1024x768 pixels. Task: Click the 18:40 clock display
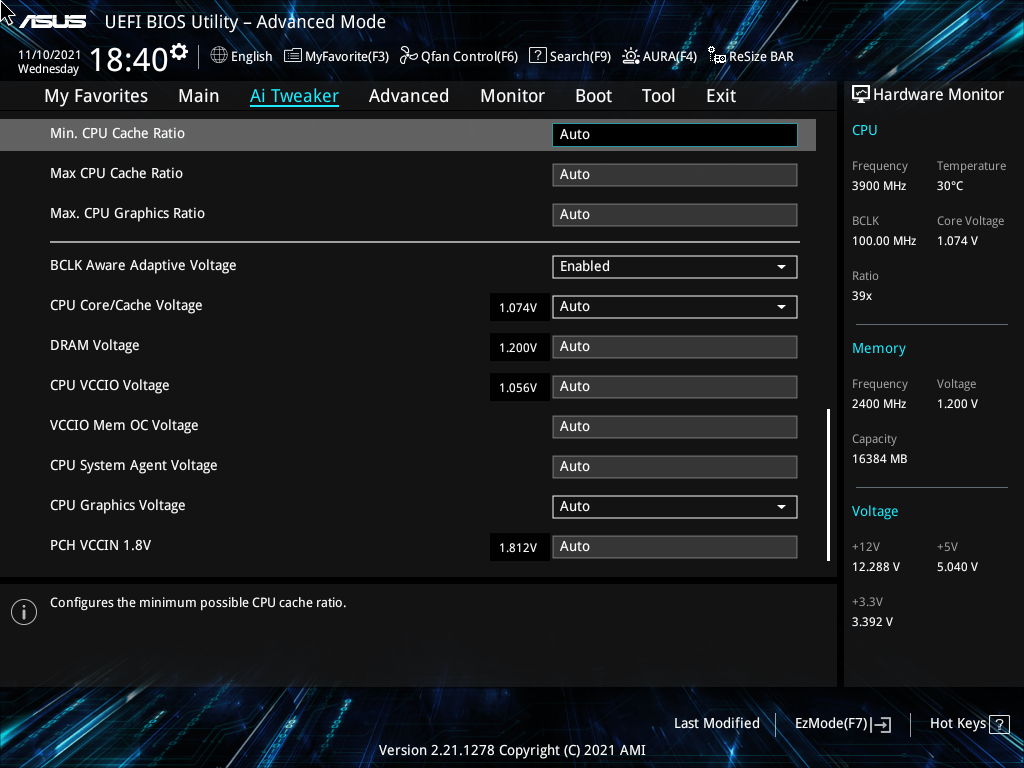(x=129, y=59)
